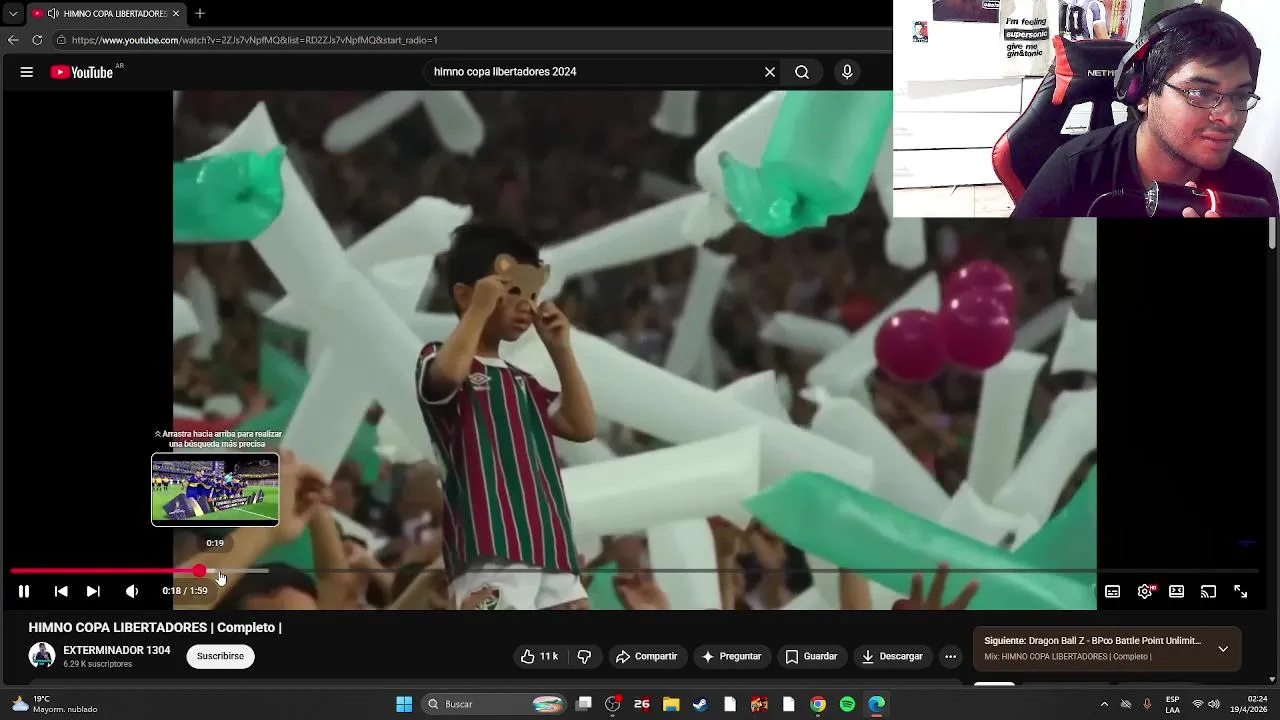Cast the video to a device
The width and height of the screenshot is (1280, 720).
point(1208,591)
